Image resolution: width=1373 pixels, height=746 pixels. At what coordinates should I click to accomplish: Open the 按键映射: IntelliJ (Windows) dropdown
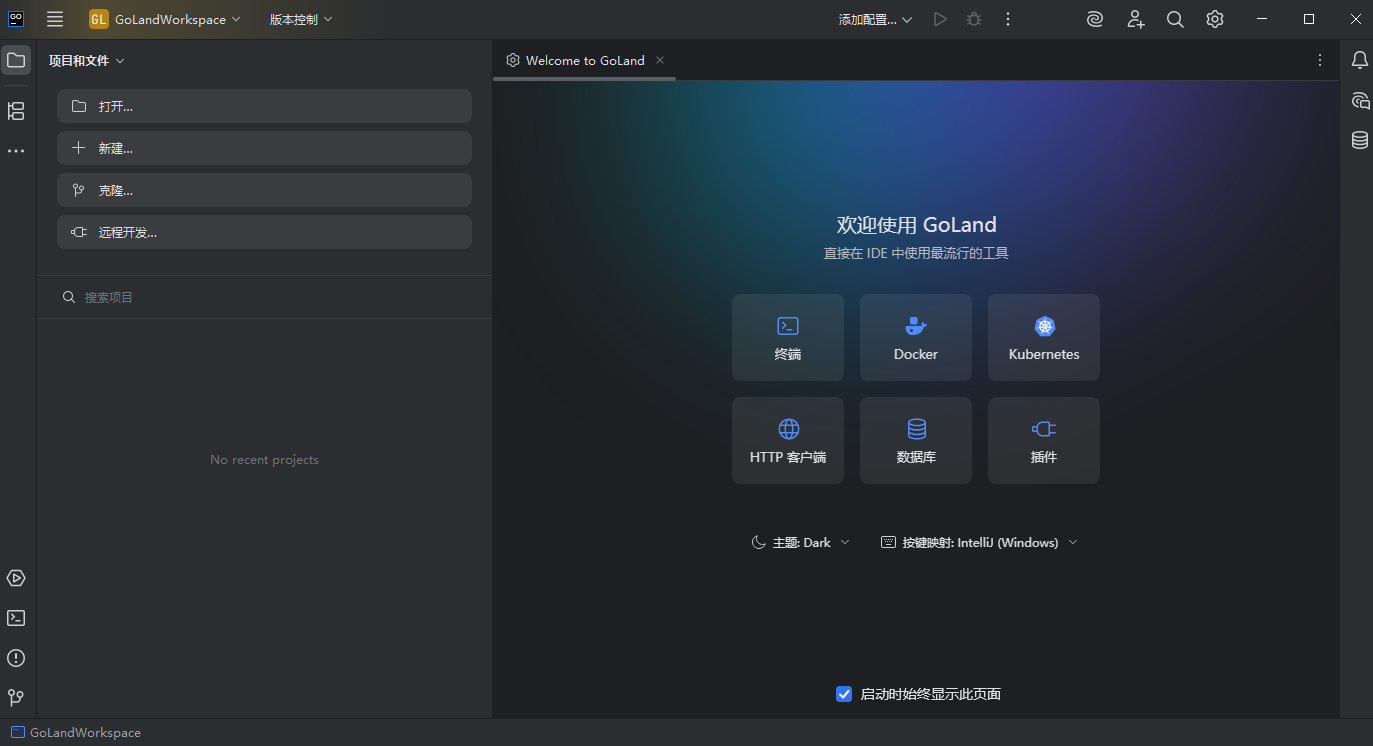pyautogui.click(x=980, y=542)
